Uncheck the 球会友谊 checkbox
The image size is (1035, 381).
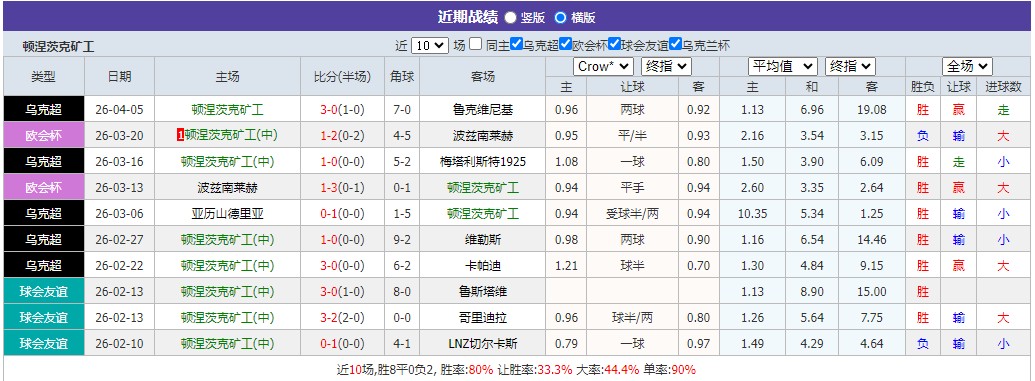click(x=615, y=44)
